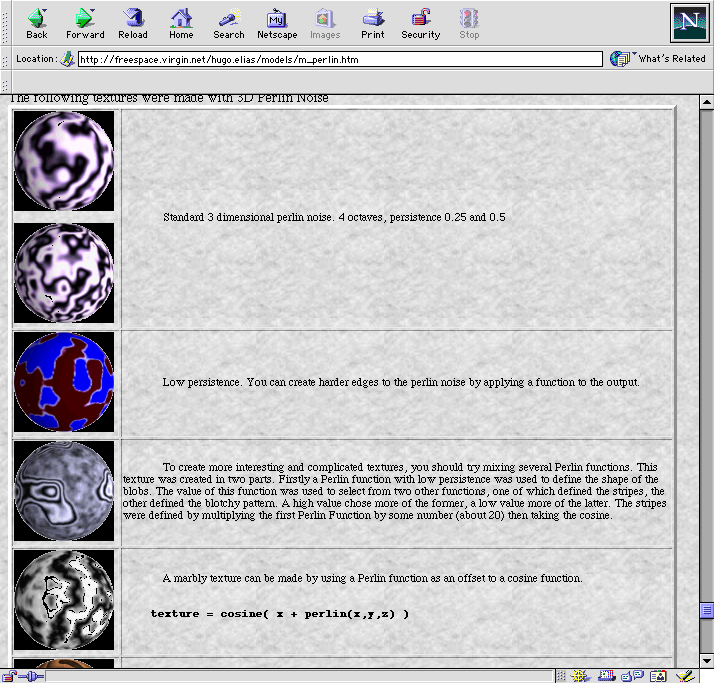Go to the Home page

tap(181, 23)
